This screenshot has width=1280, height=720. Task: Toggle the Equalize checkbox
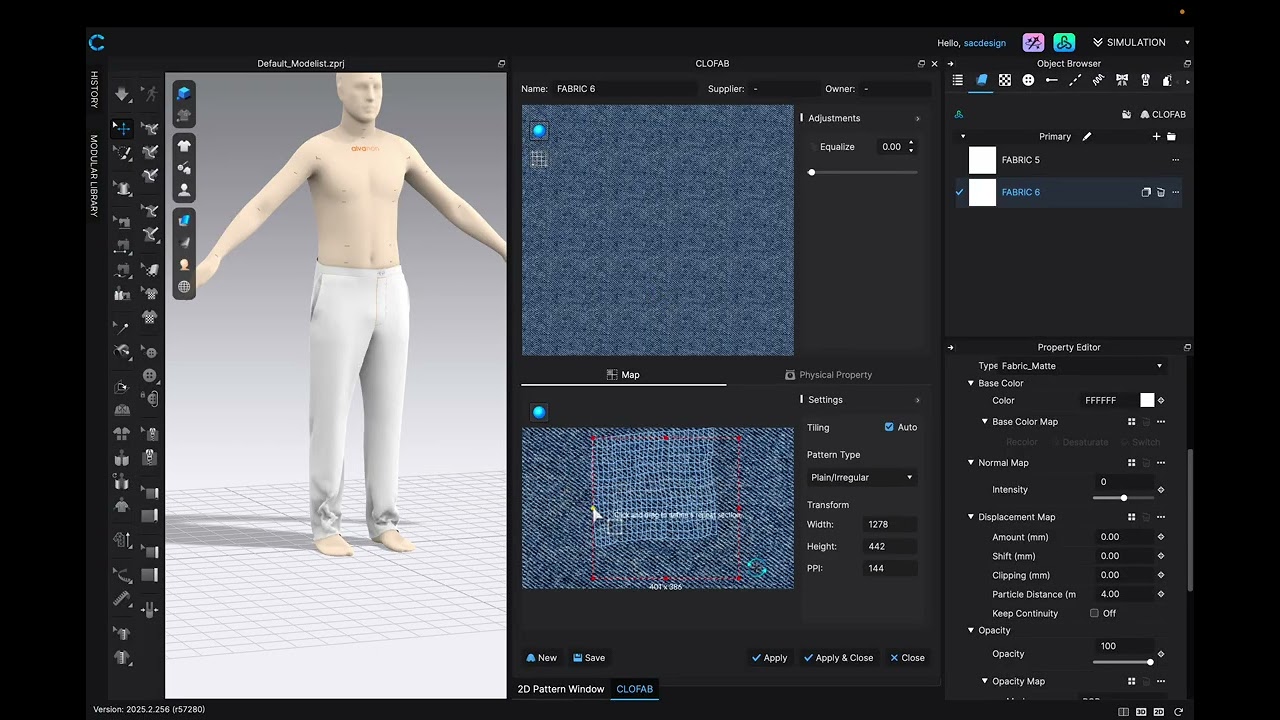813,147
